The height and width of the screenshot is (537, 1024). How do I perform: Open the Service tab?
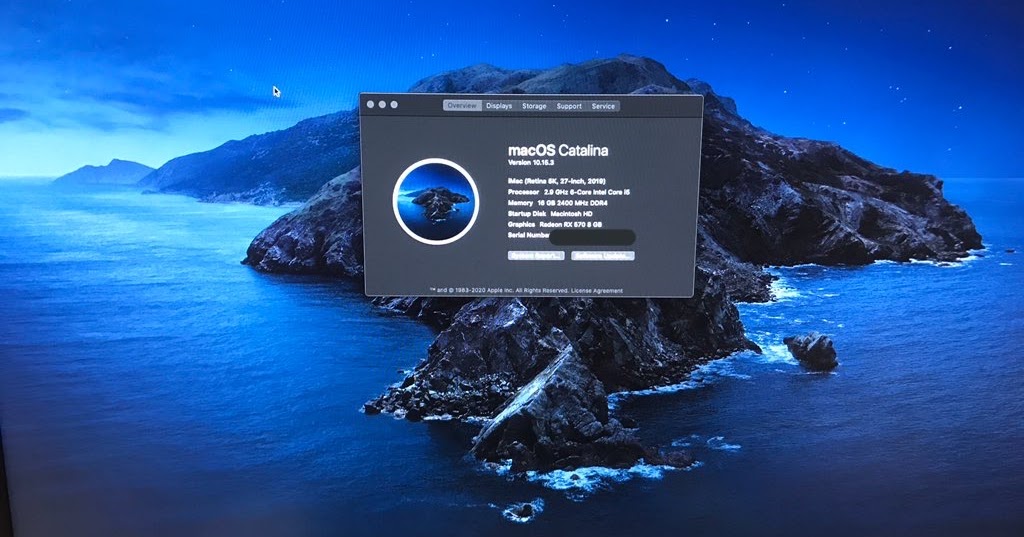(x=603, y=106)
